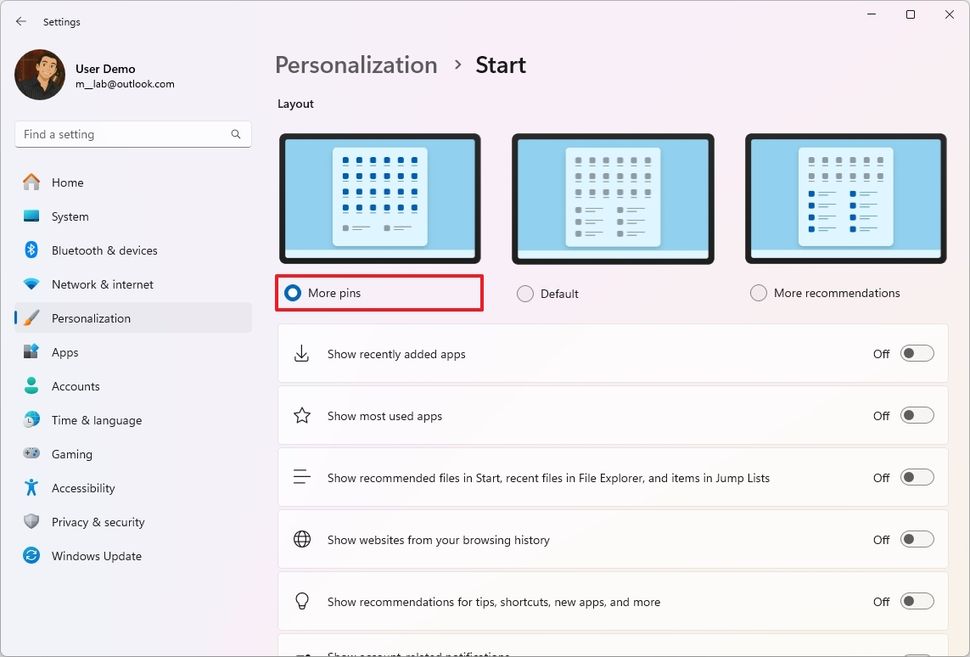This screenshot has width=970, height=657.
Task: Click the Find a setting search field
Action: pyautogui.click(x=120, y=134)
